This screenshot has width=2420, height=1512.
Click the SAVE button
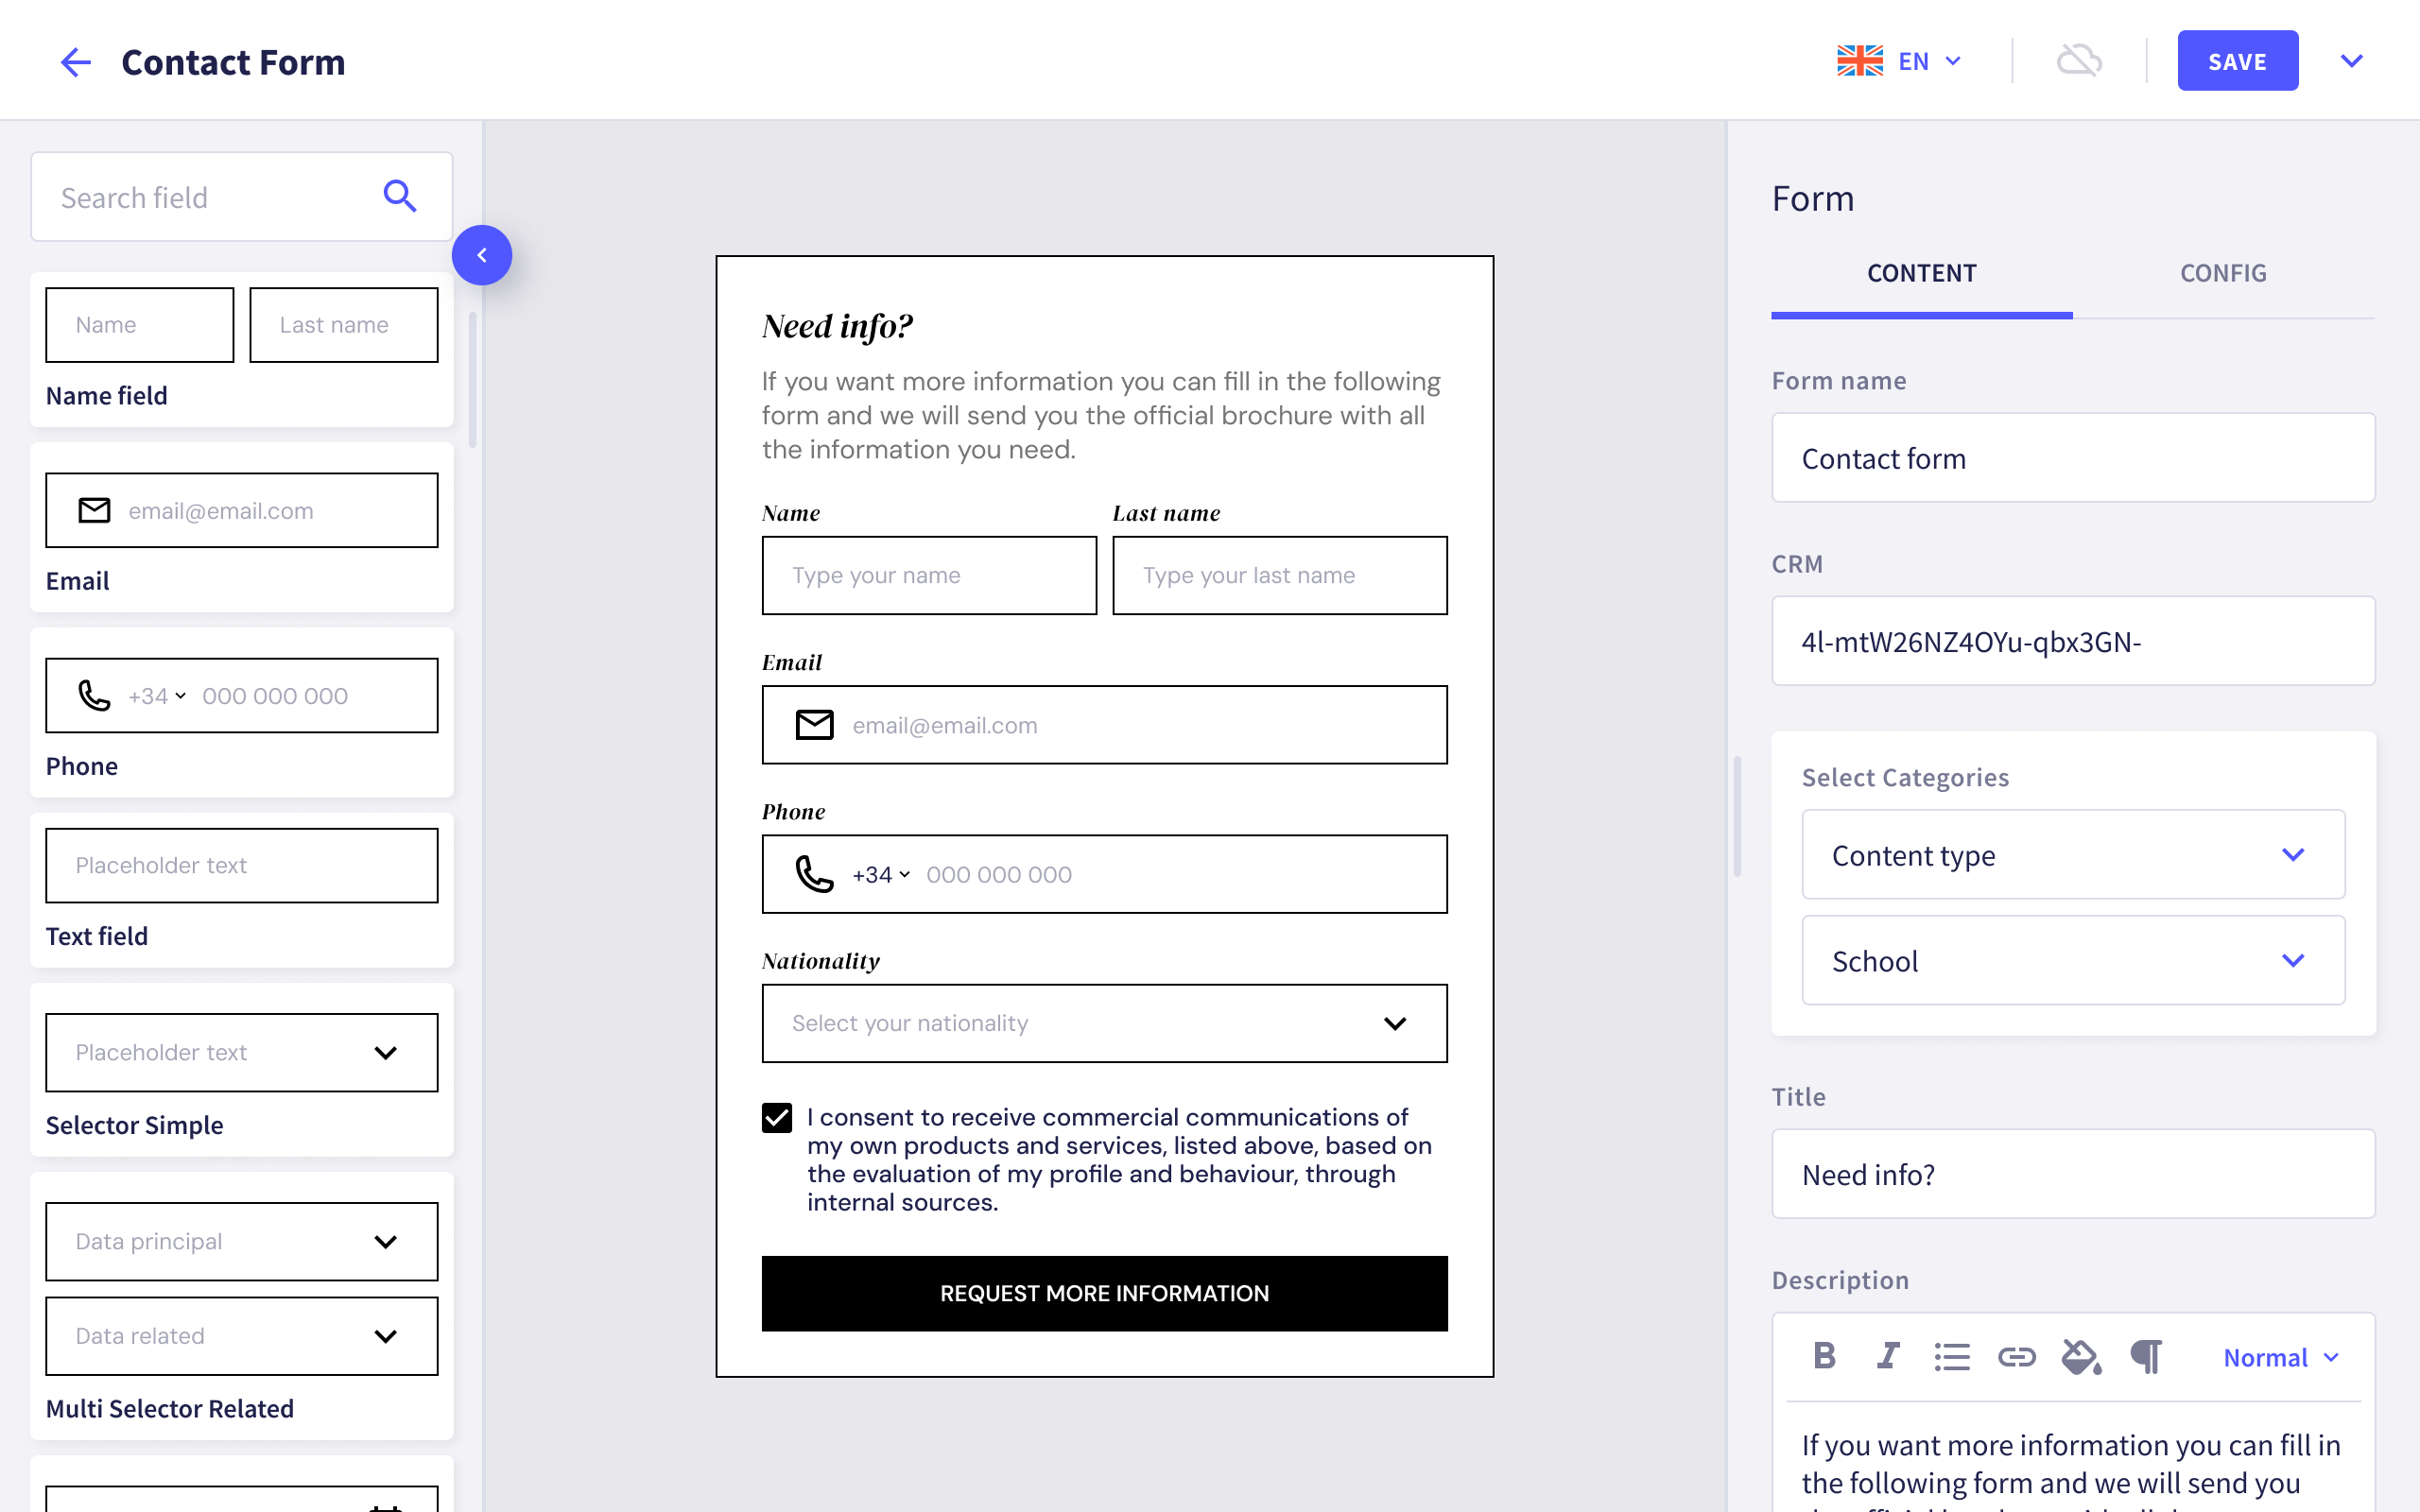[x=2237, y=60]
